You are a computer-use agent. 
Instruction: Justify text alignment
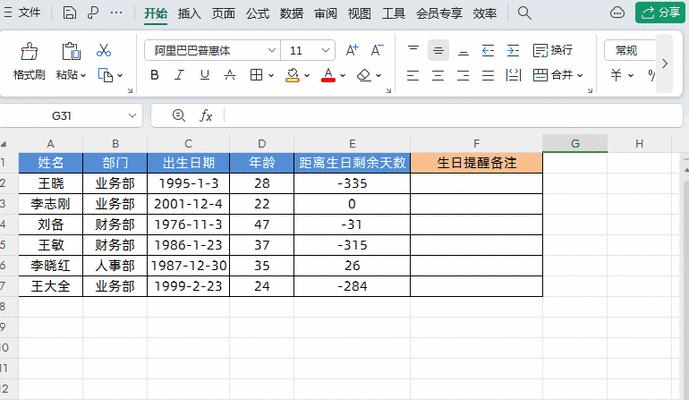(x=488, y=75)
